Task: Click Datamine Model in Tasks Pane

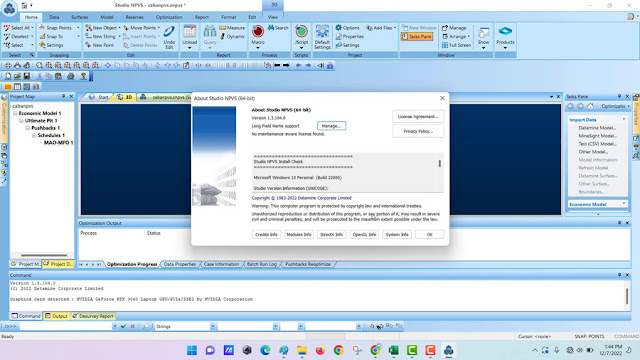Action: [x=597, y=128]
